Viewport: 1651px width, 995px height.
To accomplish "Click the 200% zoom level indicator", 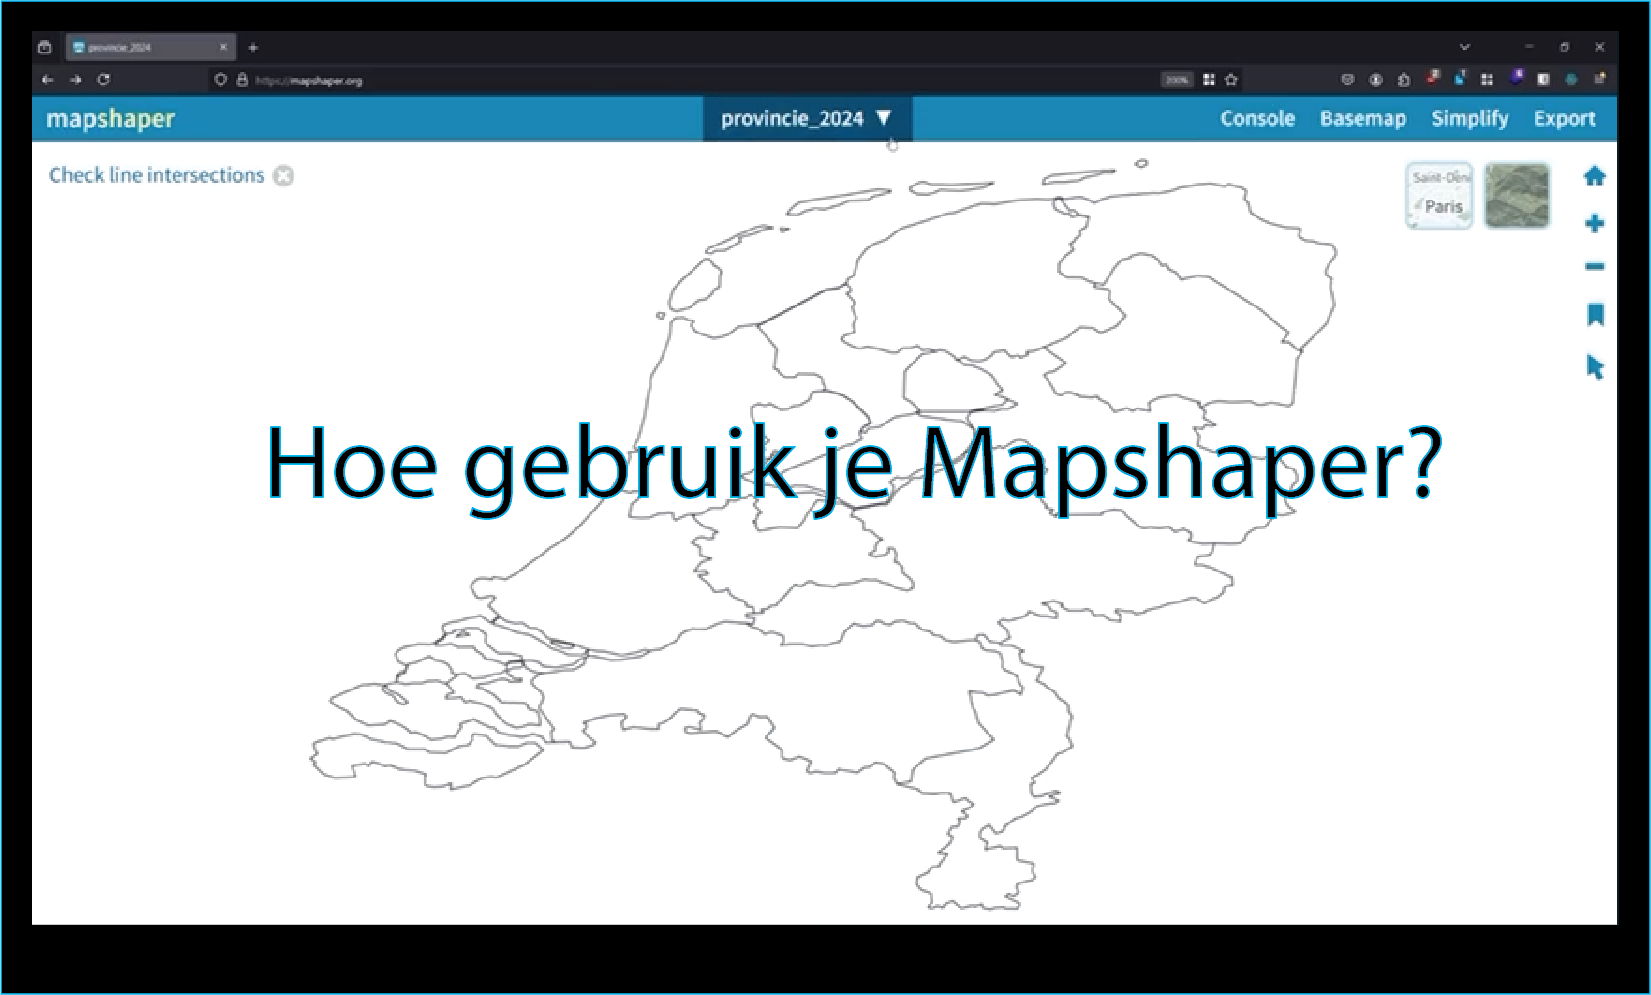I will [1177, 79].
